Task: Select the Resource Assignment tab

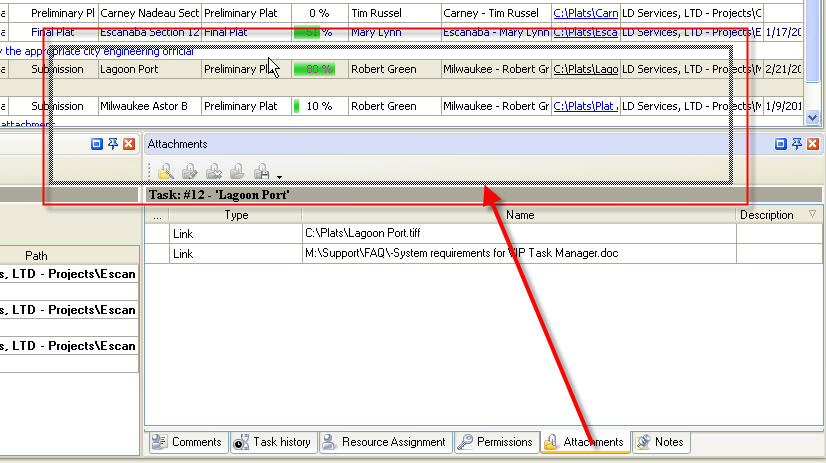Action: 384,442
